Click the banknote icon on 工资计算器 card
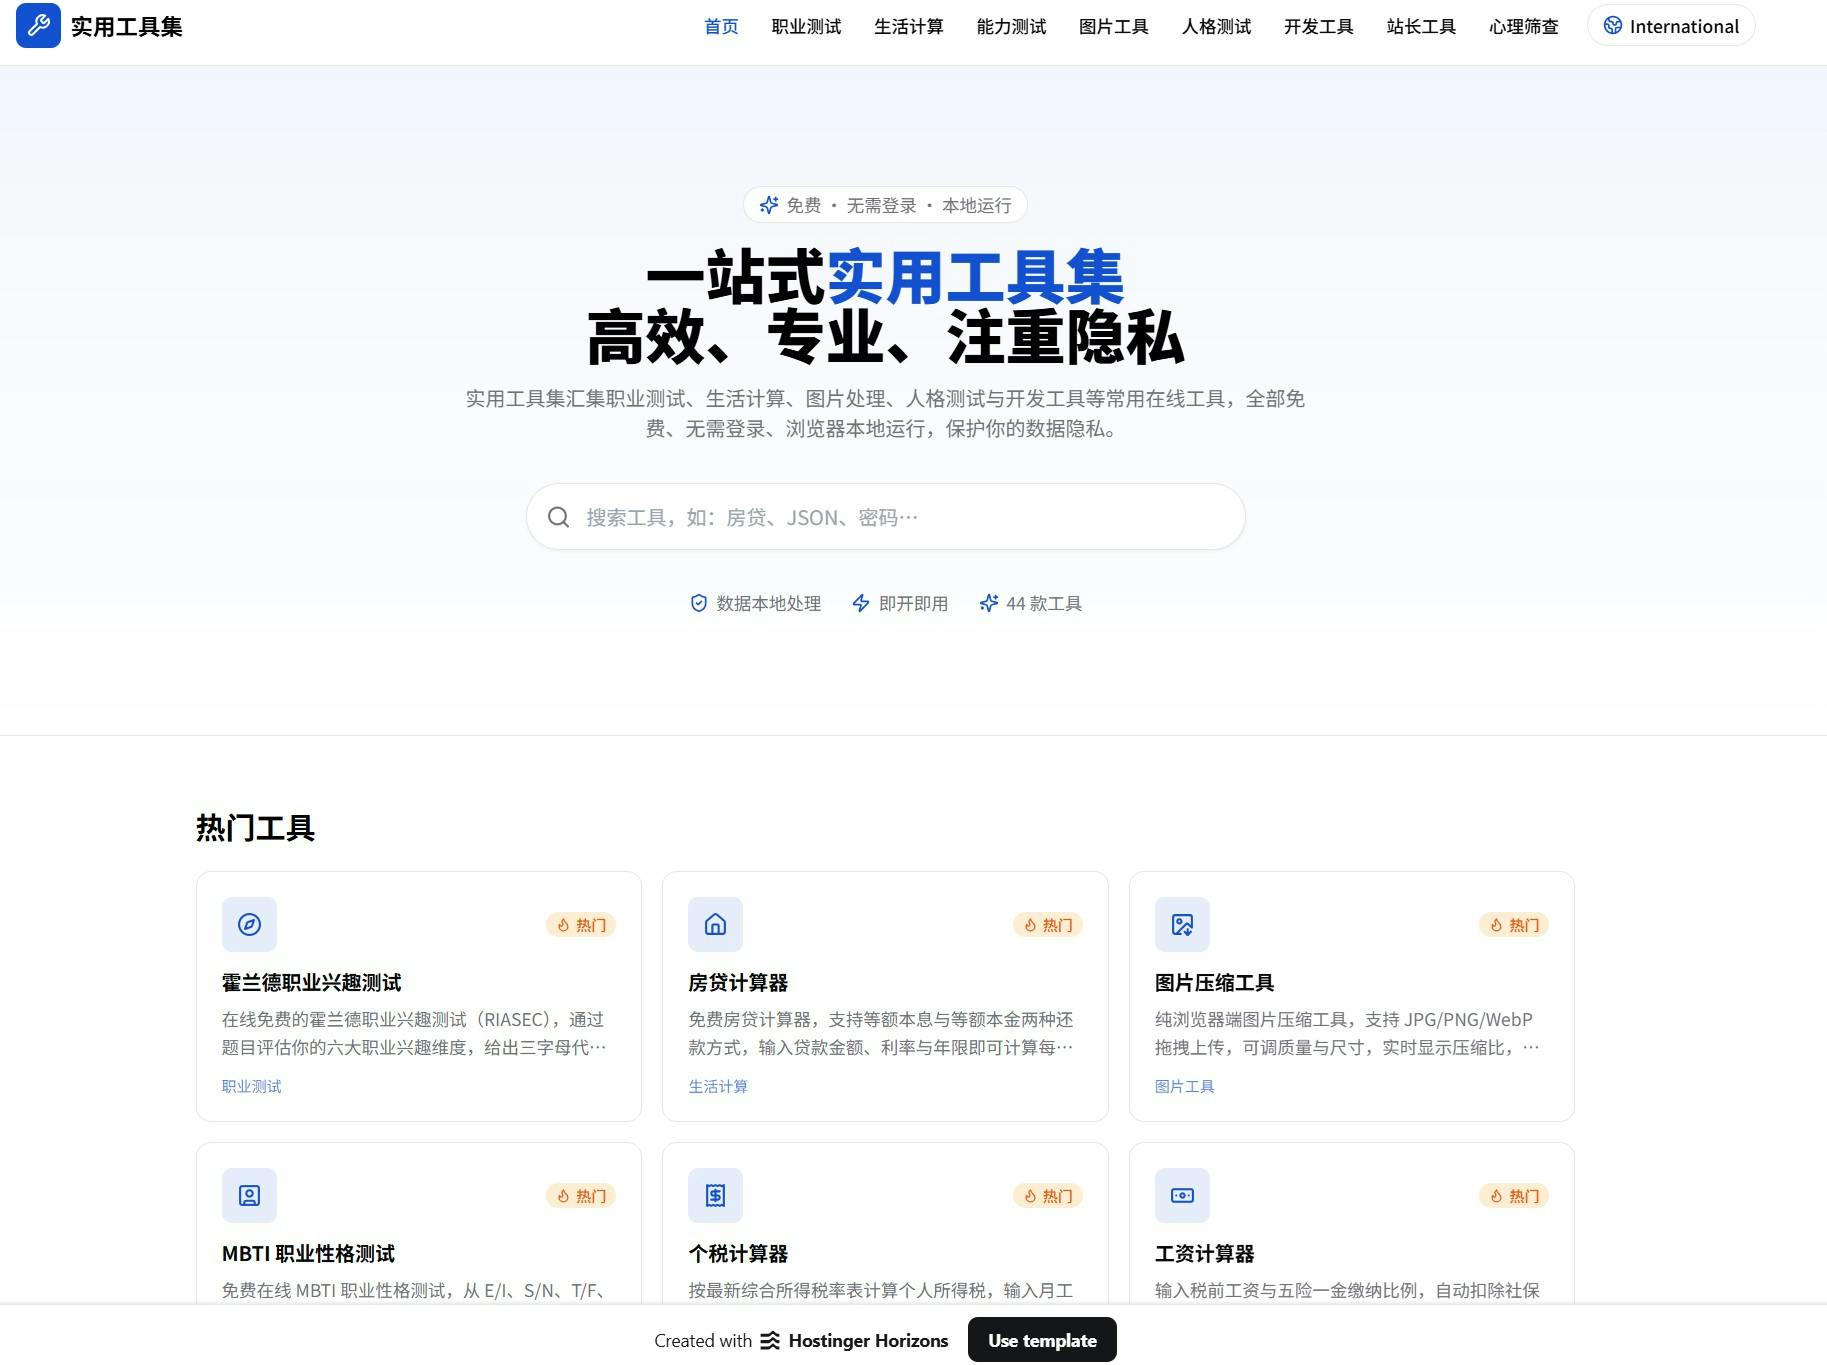This screenshot has height=1365, width=1827. pos(1182,1195)
